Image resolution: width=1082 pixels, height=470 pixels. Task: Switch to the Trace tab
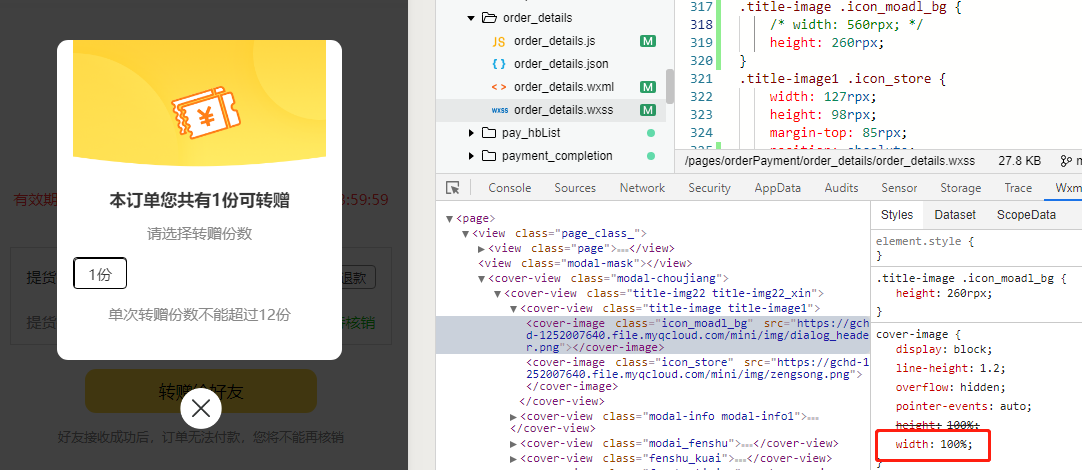point(1019,188)
